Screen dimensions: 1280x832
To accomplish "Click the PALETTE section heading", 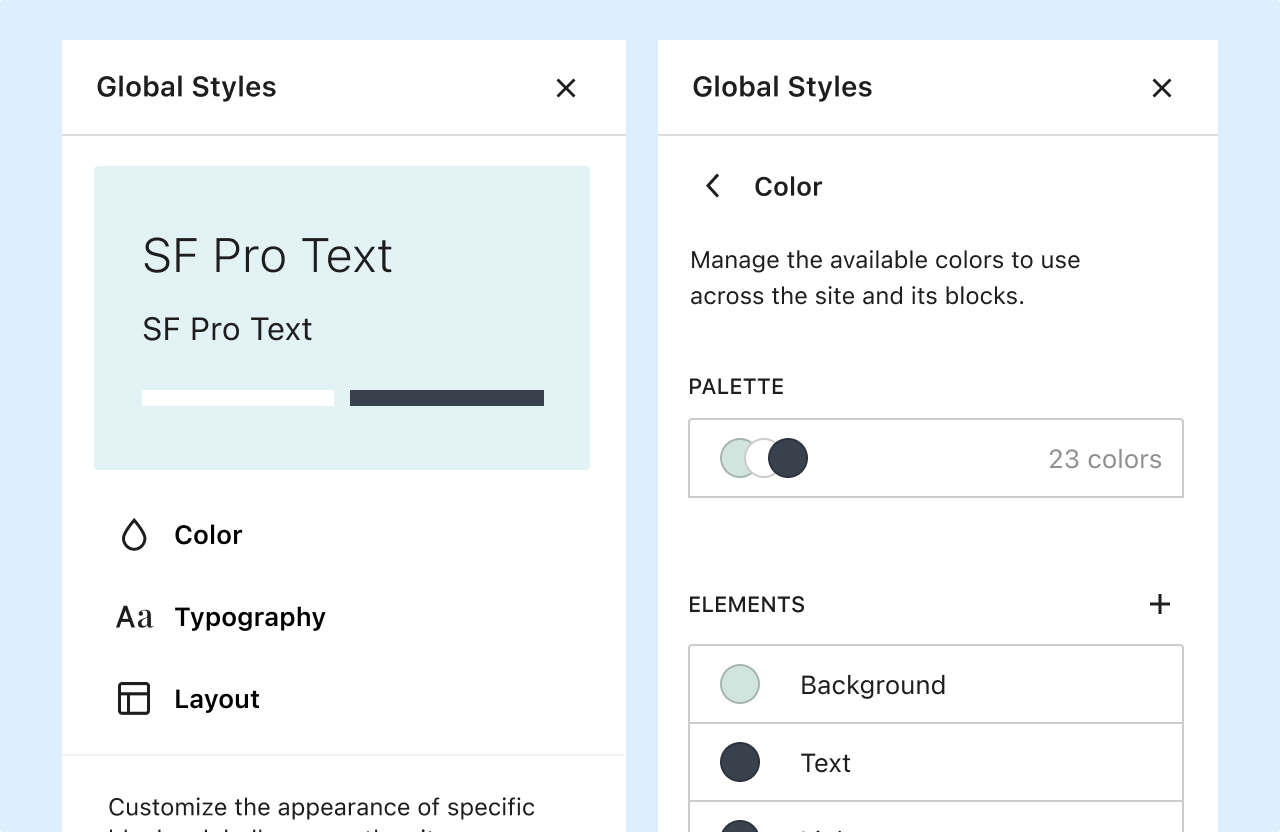I will 736,386.
